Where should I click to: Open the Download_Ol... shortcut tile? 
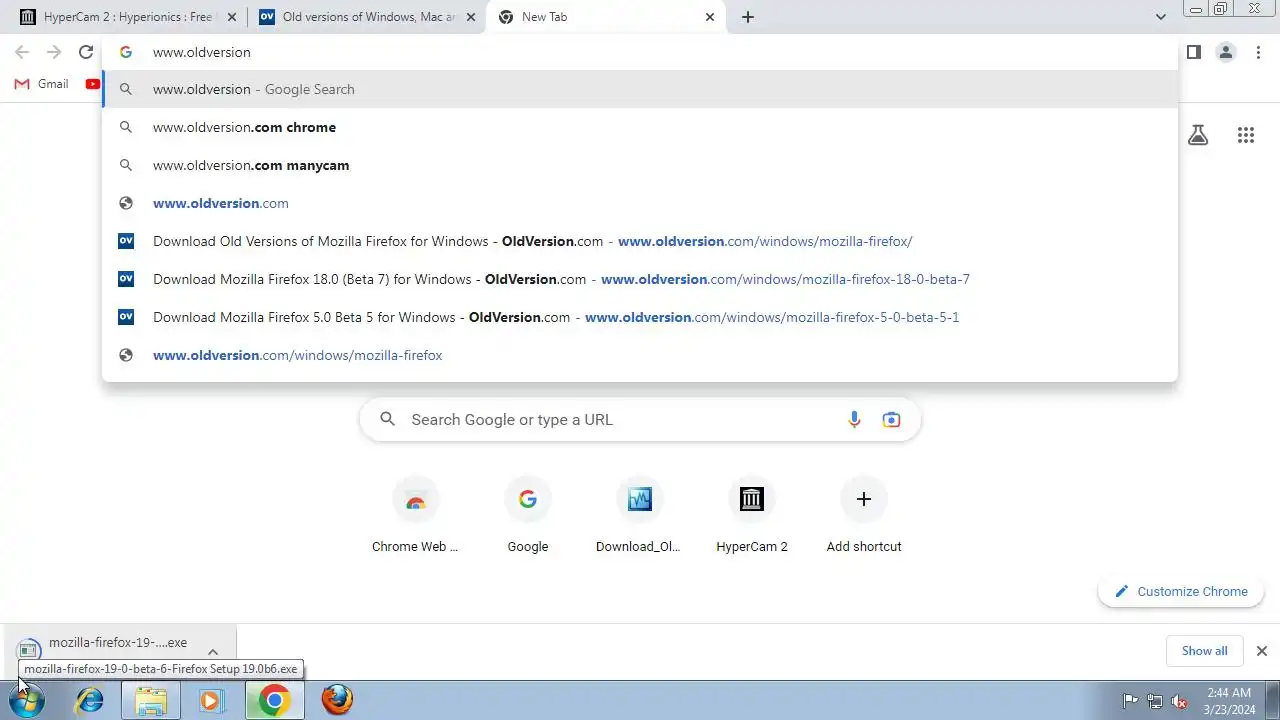[x=639, y=514]
